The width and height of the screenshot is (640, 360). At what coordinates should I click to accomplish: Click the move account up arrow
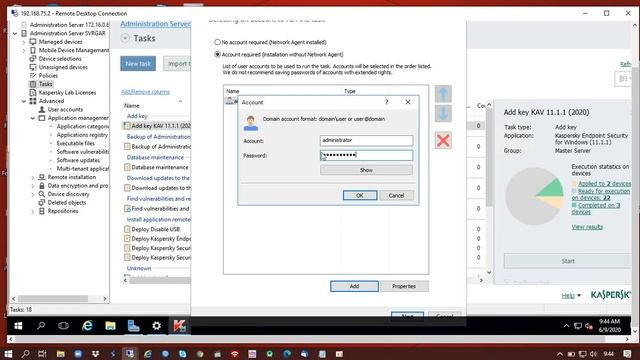(x=443, y=94)
